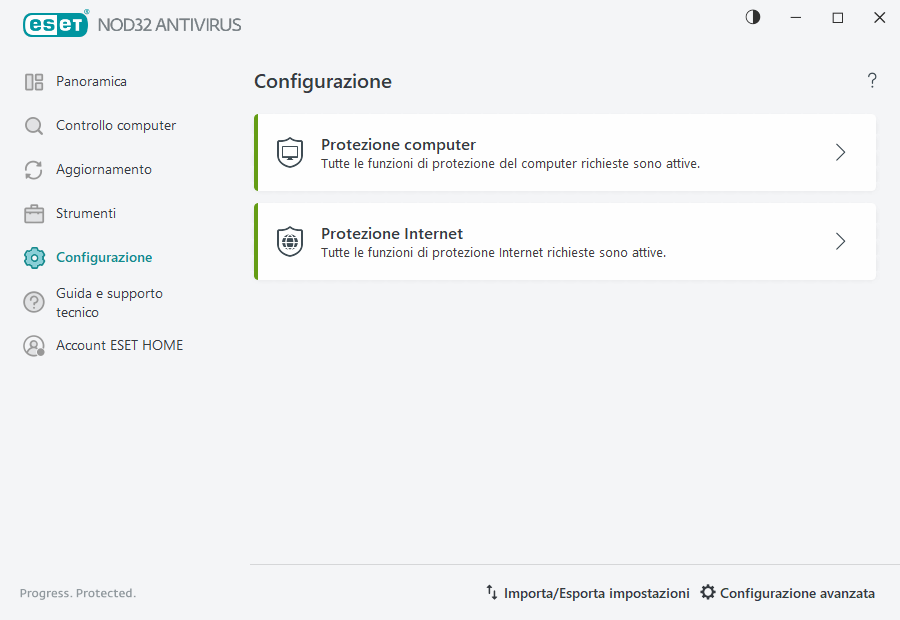This screenshot has width=900, height=620.
Task: Select the Controllo computer magnifier icon
Action: tap(33, 125)
